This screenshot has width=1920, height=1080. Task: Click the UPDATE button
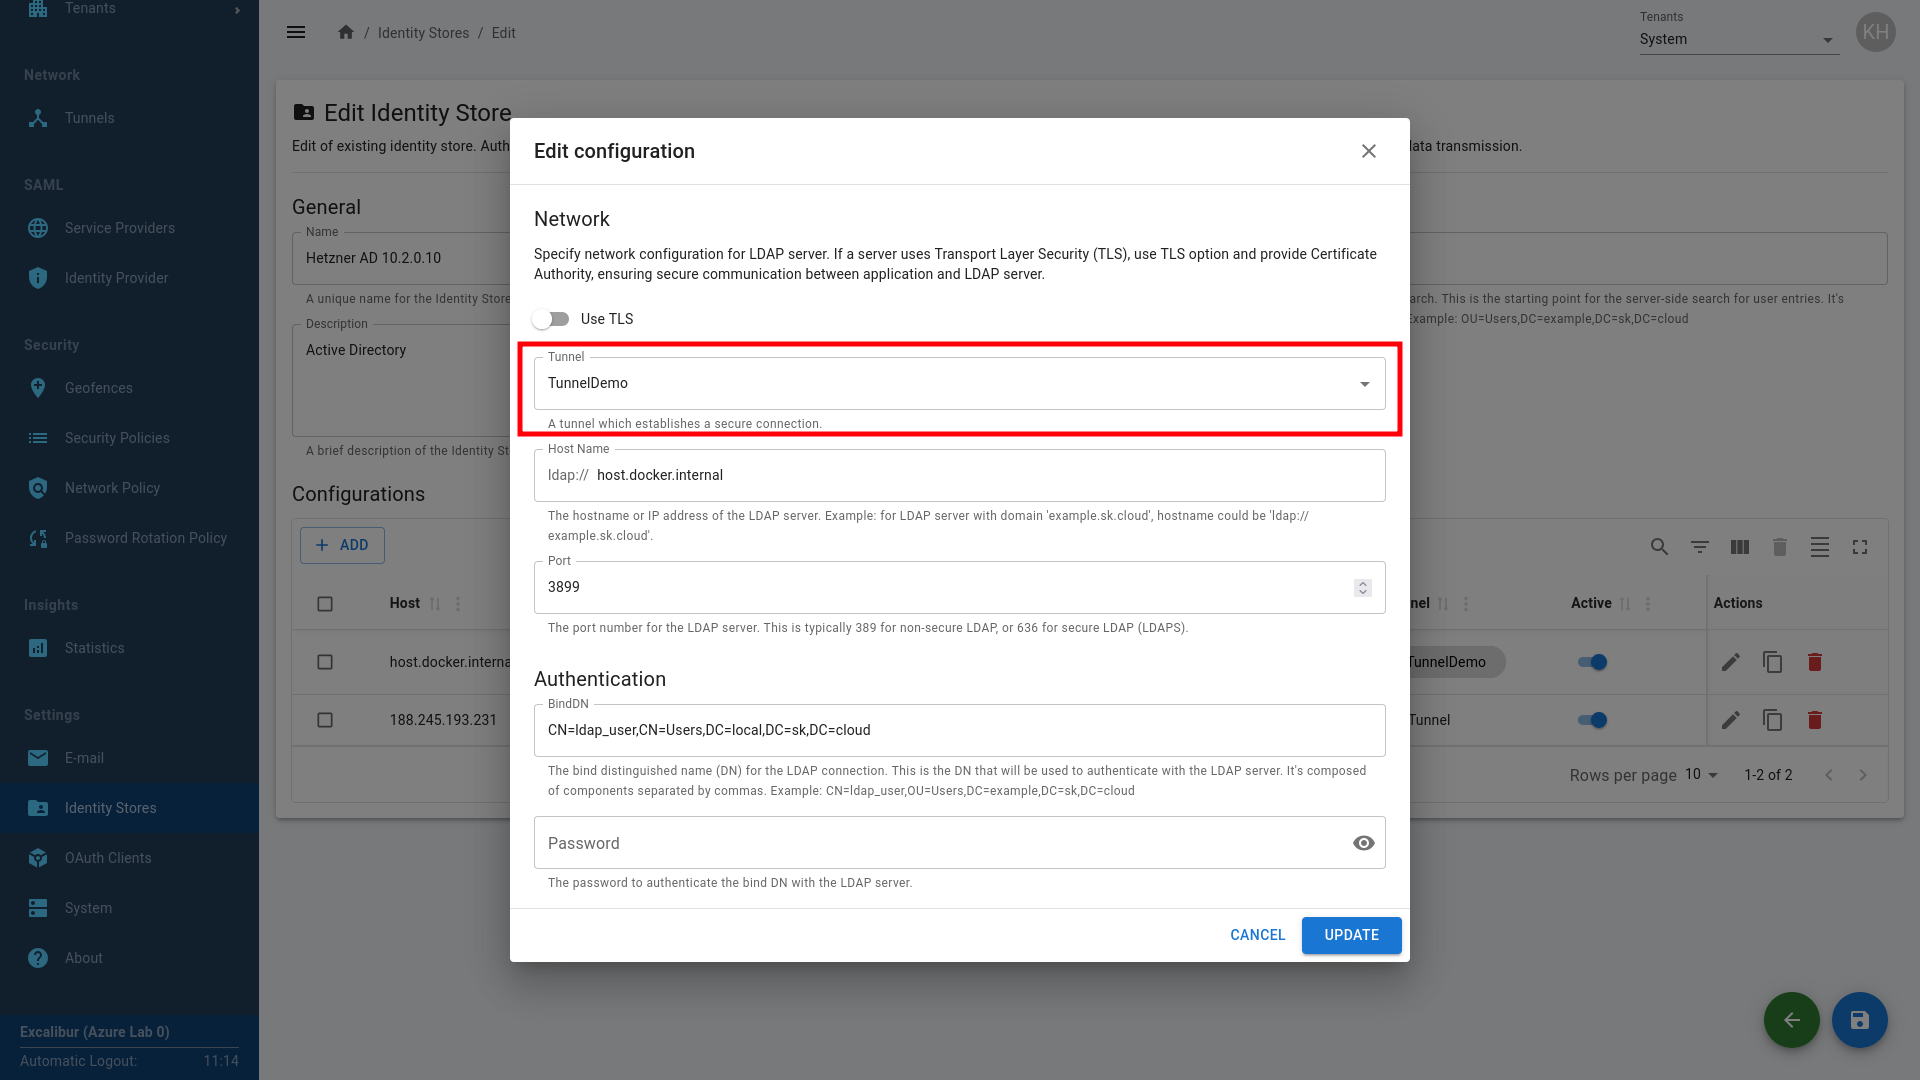(x=1351, y=935)
